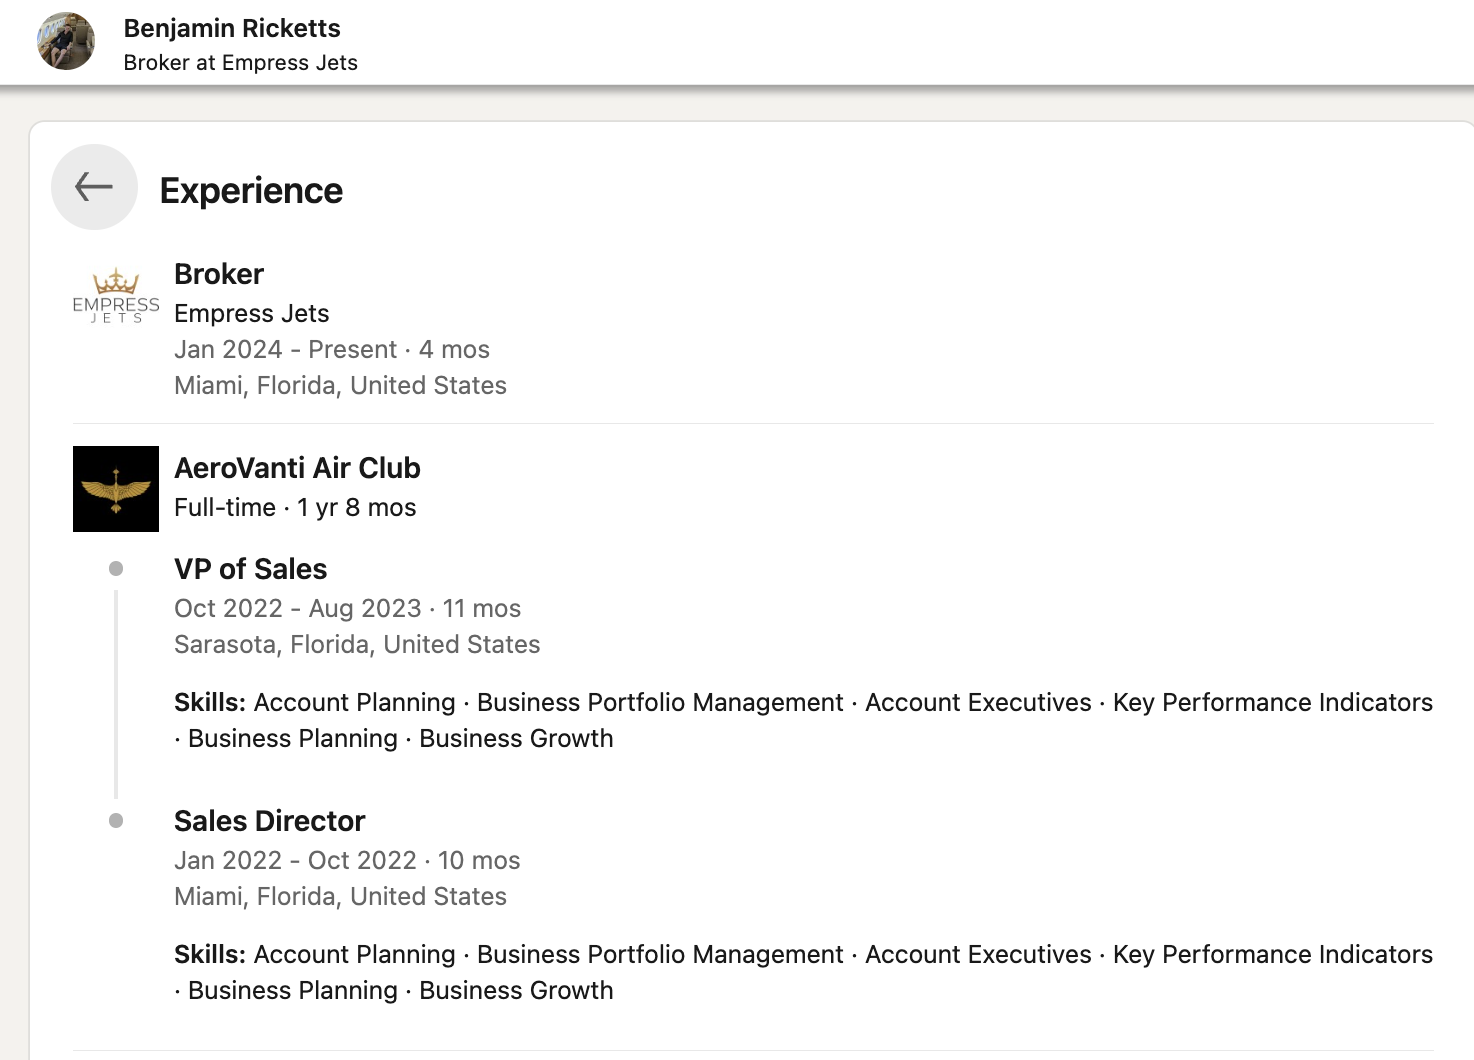Click the Experience page heading

coord(251,190)
